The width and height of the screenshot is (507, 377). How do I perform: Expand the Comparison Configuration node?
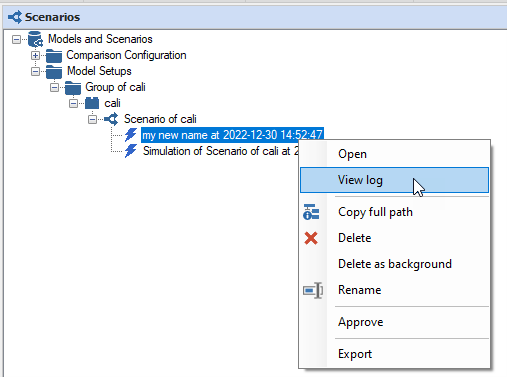click(35, 55)
